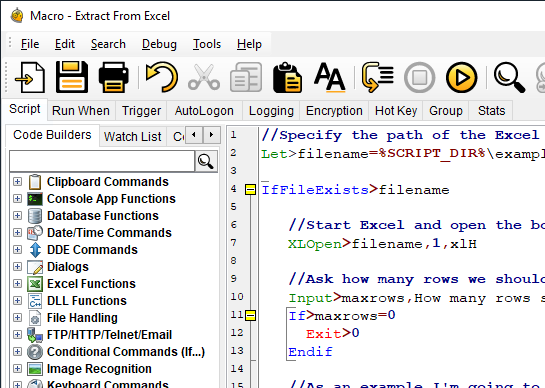The height and width of the screenshot is (388, 545).
Task: Collapse the IfFileExists code fold marker
Action: tap(250, 190)
